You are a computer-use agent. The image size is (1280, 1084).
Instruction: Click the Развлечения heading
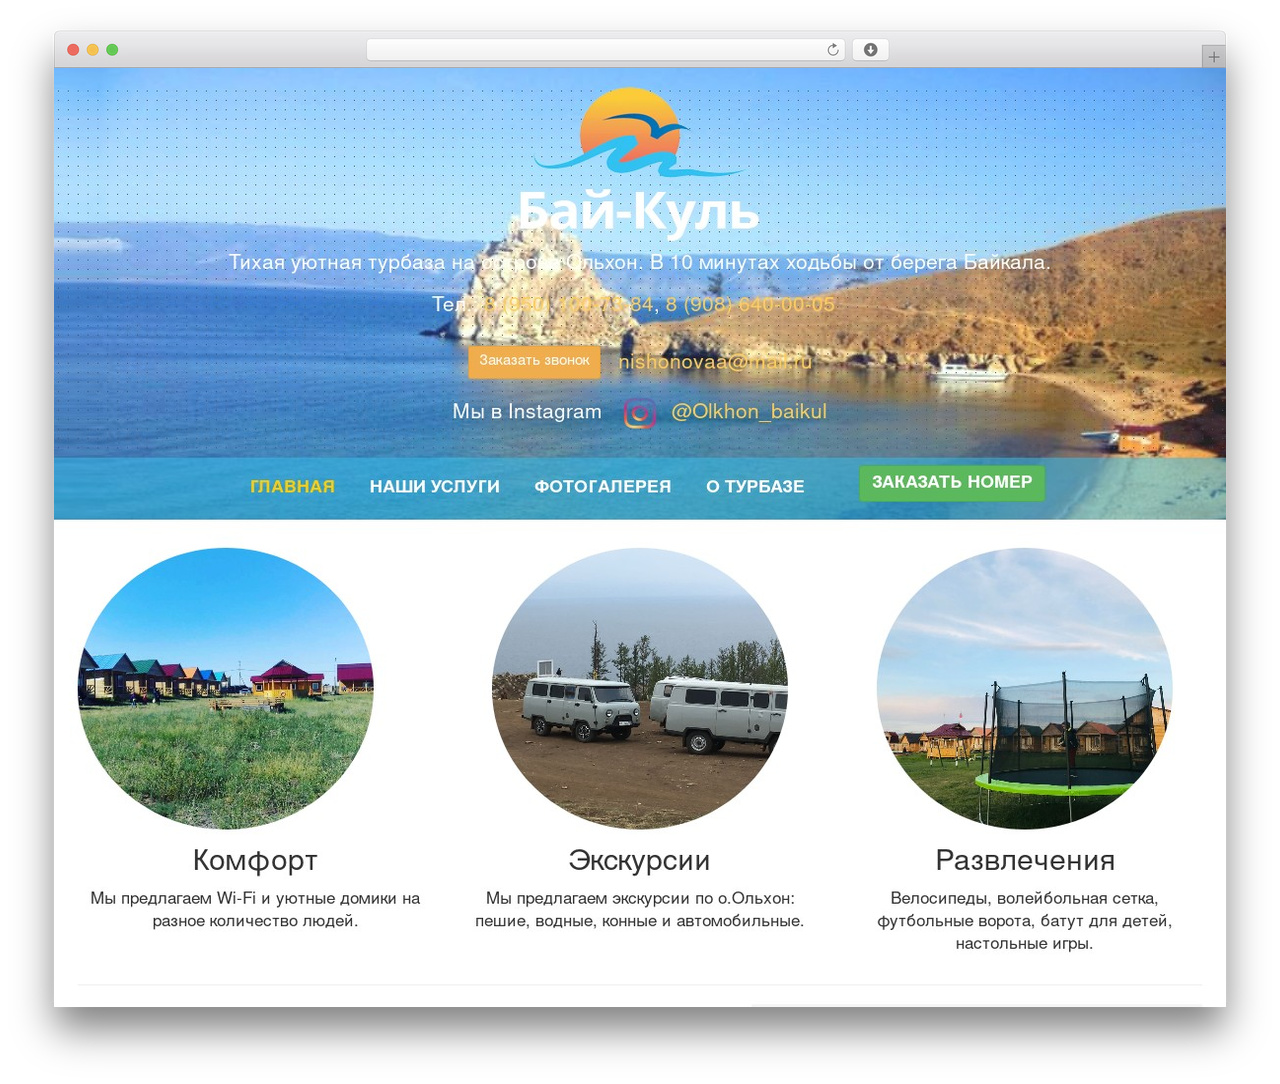click(1025, 860)
